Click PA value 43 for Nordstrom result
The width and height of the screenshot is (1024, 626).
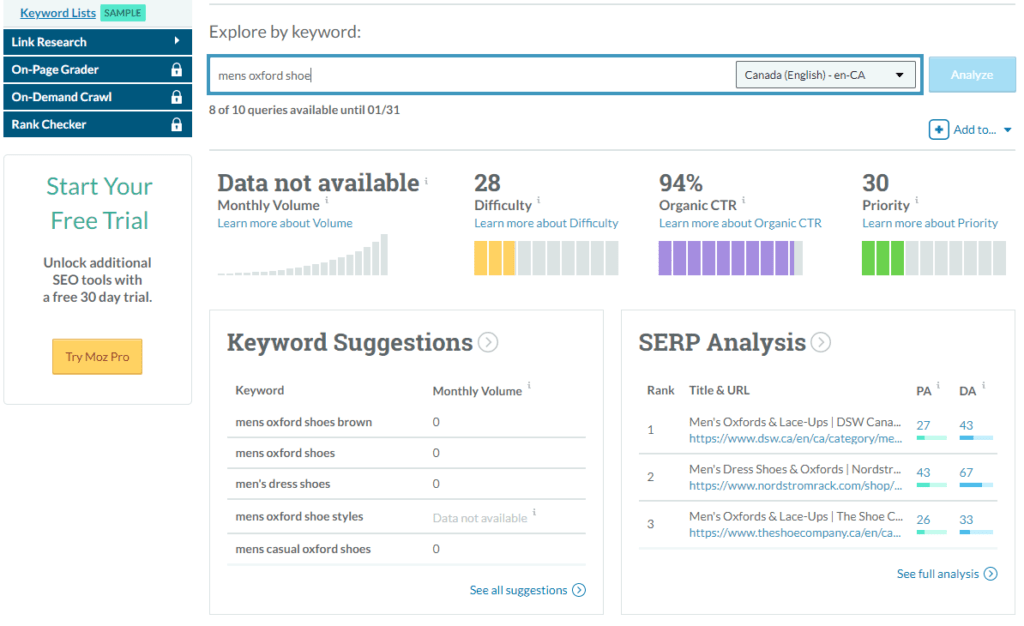click(x=923, y=473)
